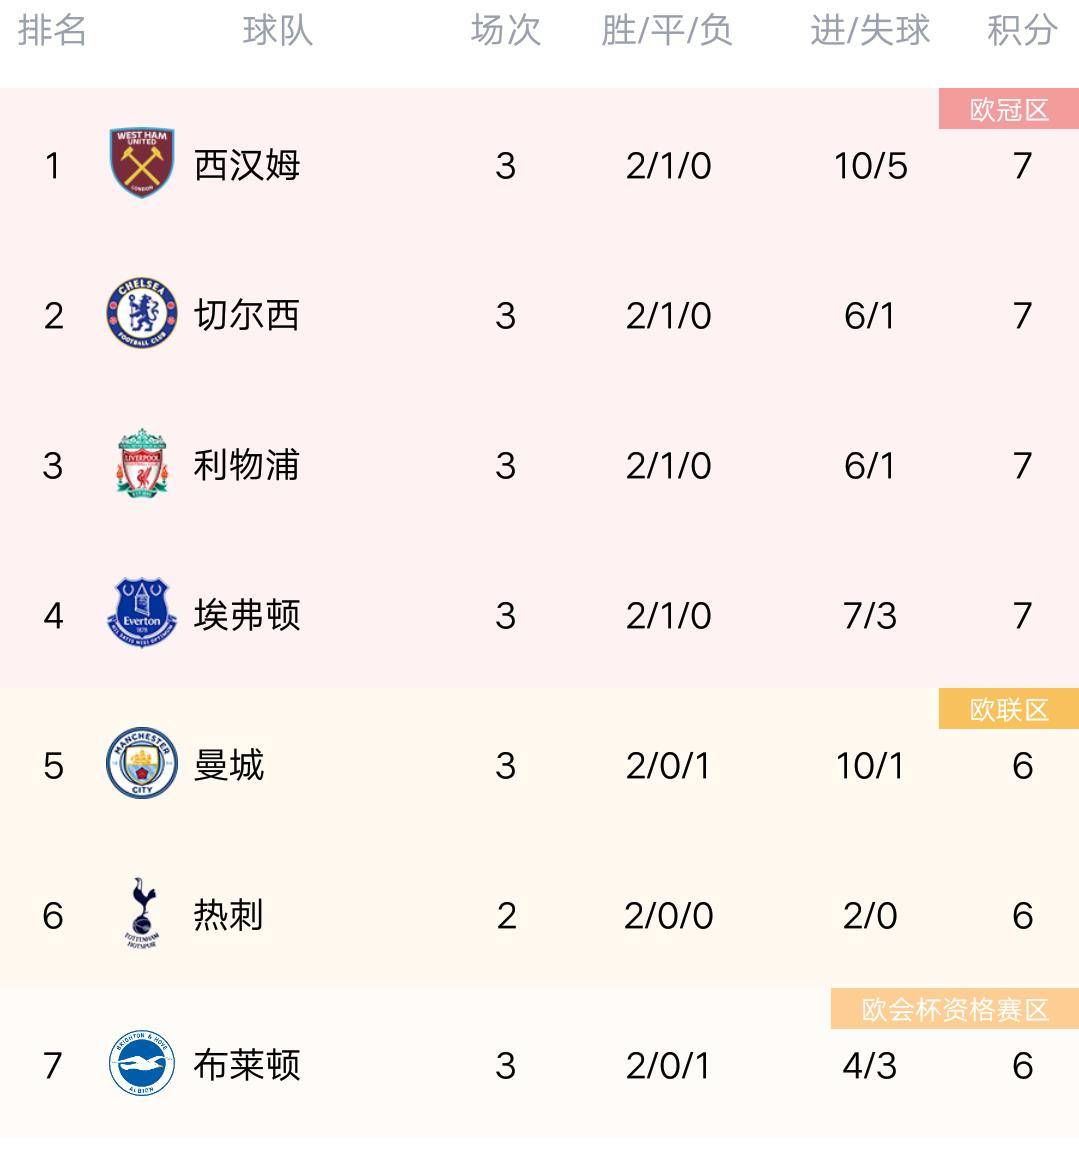Open the Liverpool crest icon
The width and height of the screenshot is (1079, 1159).
[142, 463]
